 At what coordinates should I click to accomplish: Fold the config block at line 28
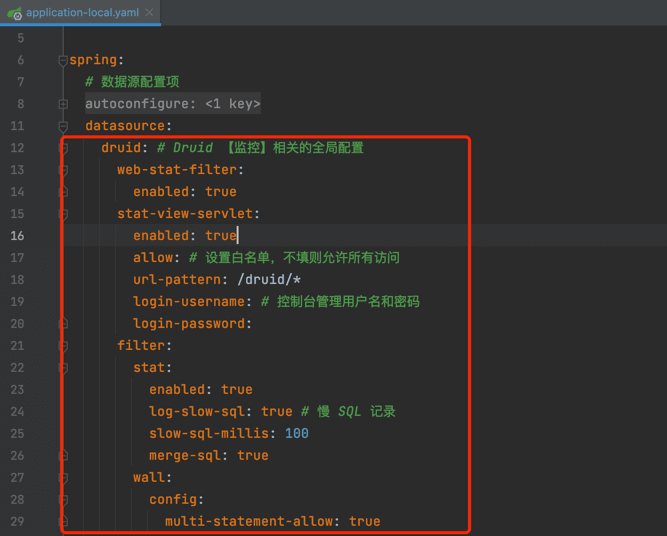63,500
